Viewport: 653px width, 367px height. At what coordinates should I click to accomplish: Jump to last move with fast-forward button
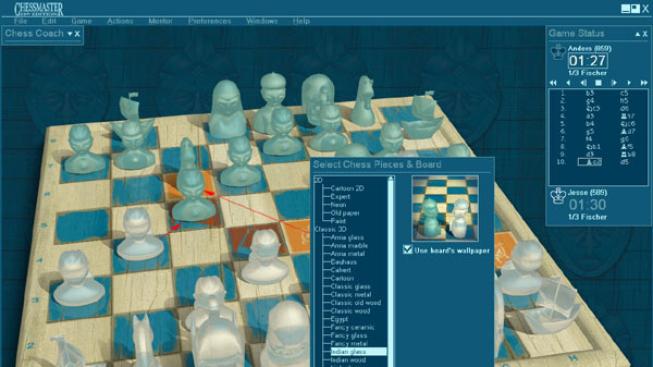click(644, 83)
